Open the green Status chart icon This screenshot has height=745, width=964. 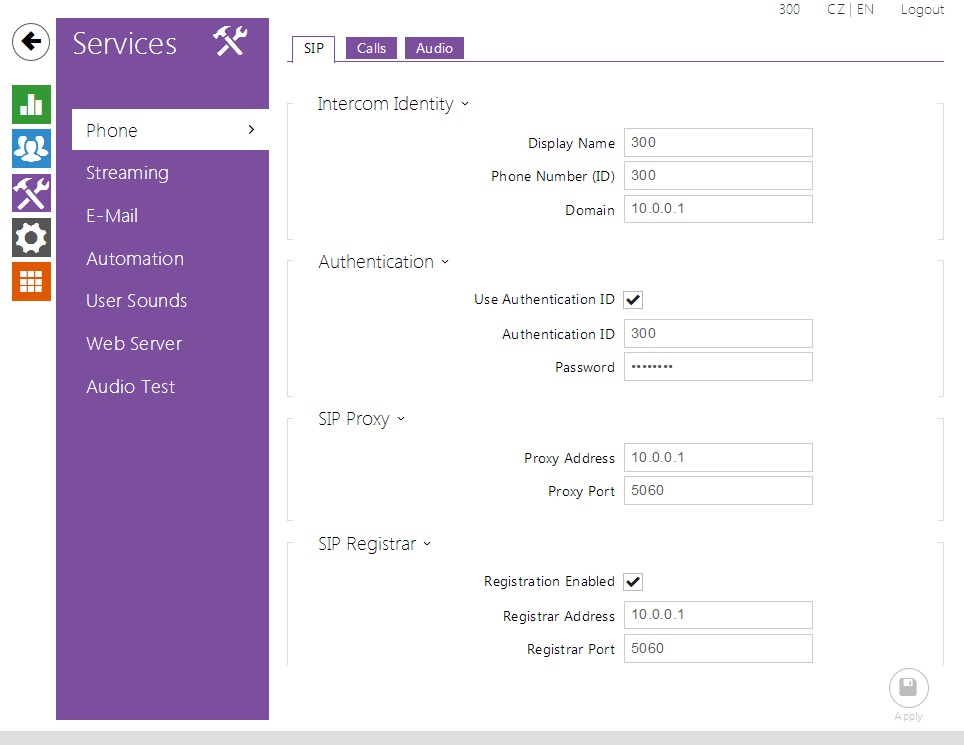(x=31, y=104)
